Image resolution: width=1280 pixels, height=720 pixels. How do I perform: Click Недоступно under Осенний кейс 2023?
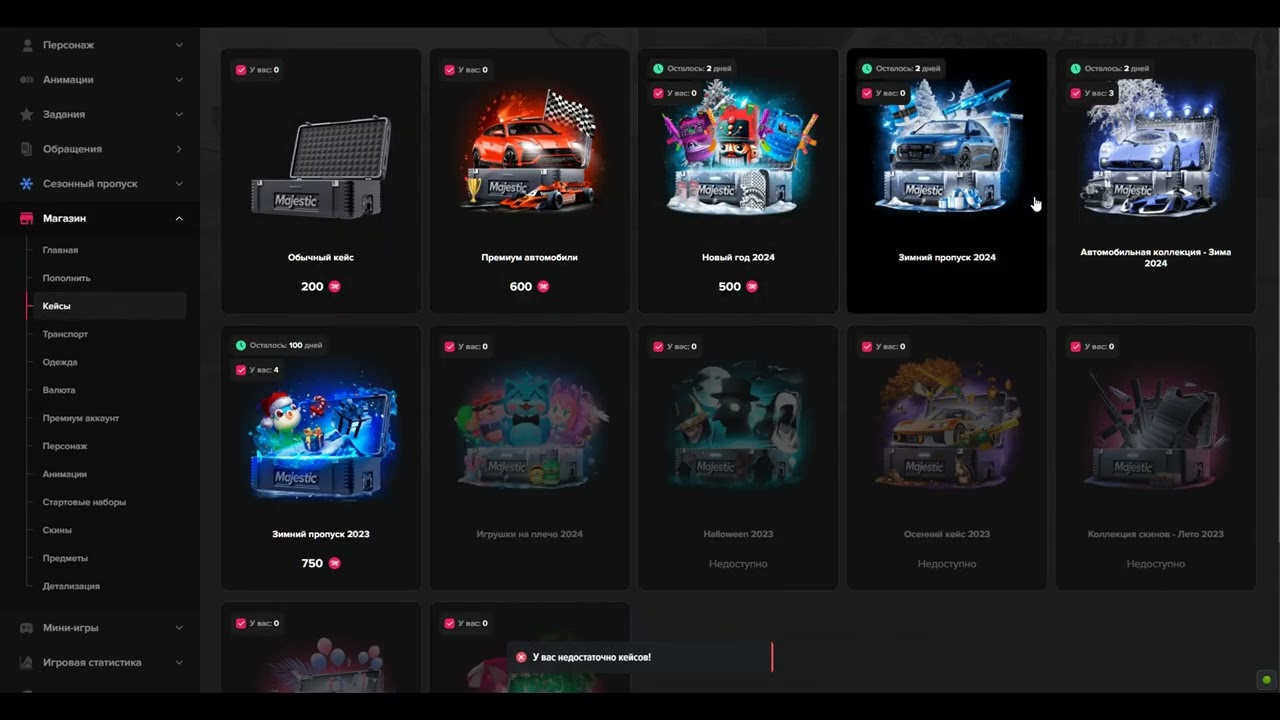point(947,564)
